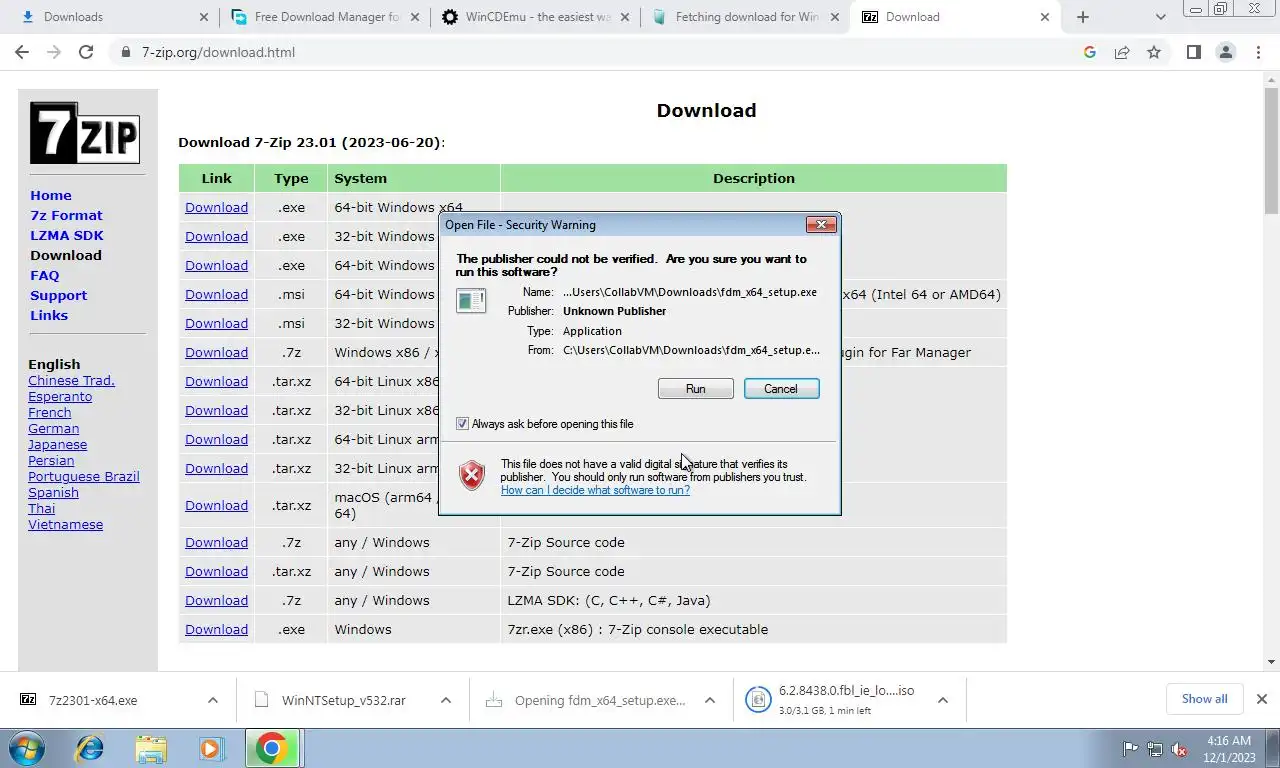The height and width of the screenshot is (768, 1280).
Task: Click the Google icon in the address bar
Action: [1090, 52]
